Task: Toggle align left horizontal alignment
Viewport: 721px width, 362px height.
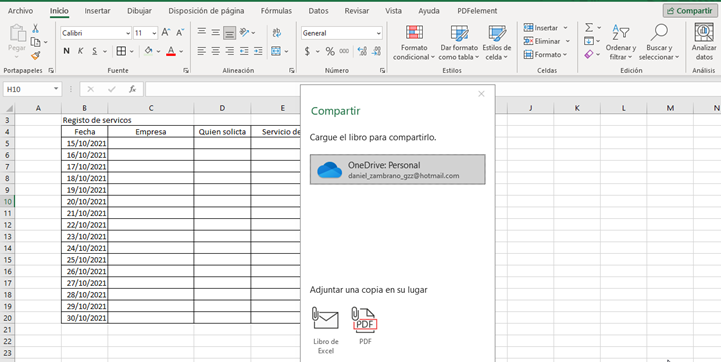Action: coord(201,51)
